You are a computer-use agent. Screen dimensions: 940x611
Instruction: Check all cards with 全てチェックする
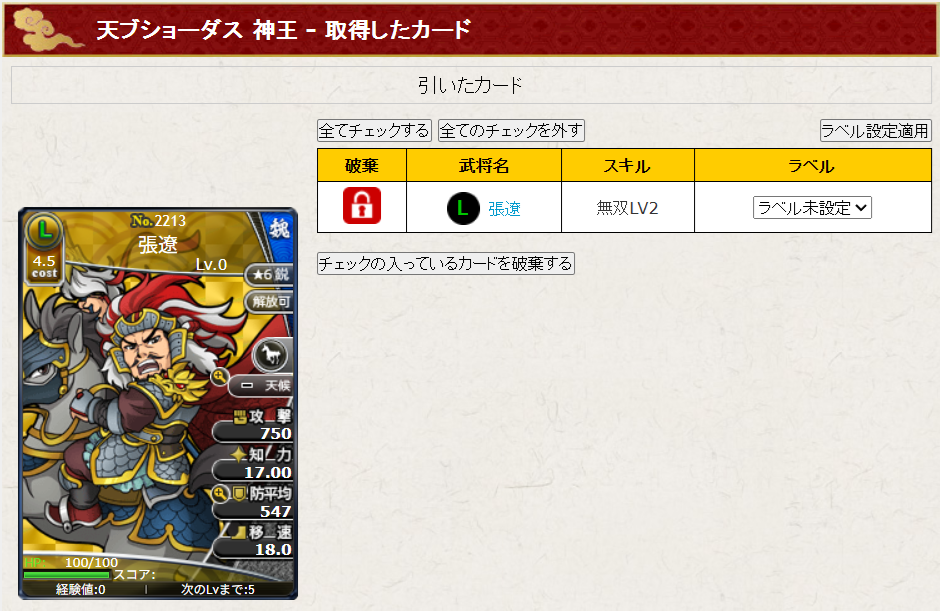coord(374,131)
